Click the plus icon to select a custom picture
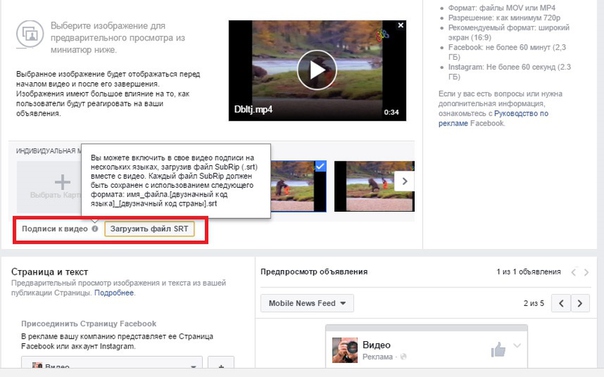 [62, 182]
